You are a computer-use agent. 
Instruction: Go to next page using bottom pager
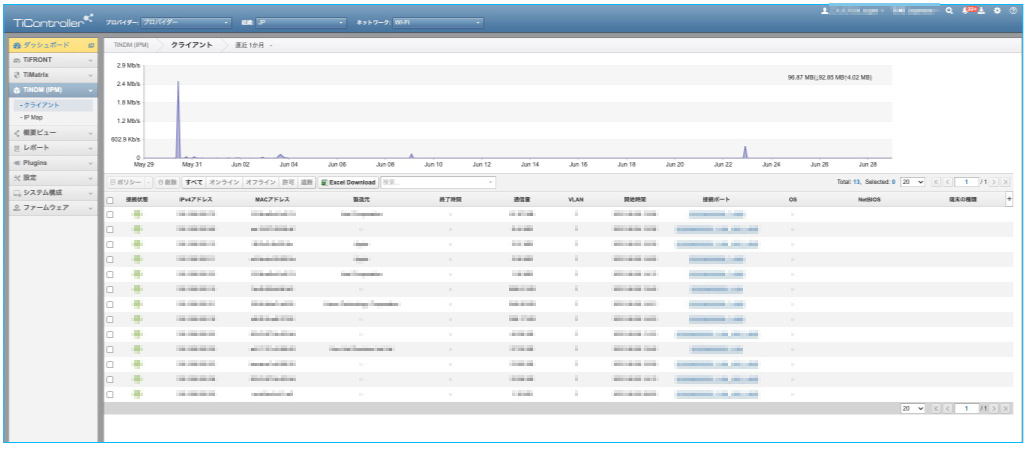point(995,408)
